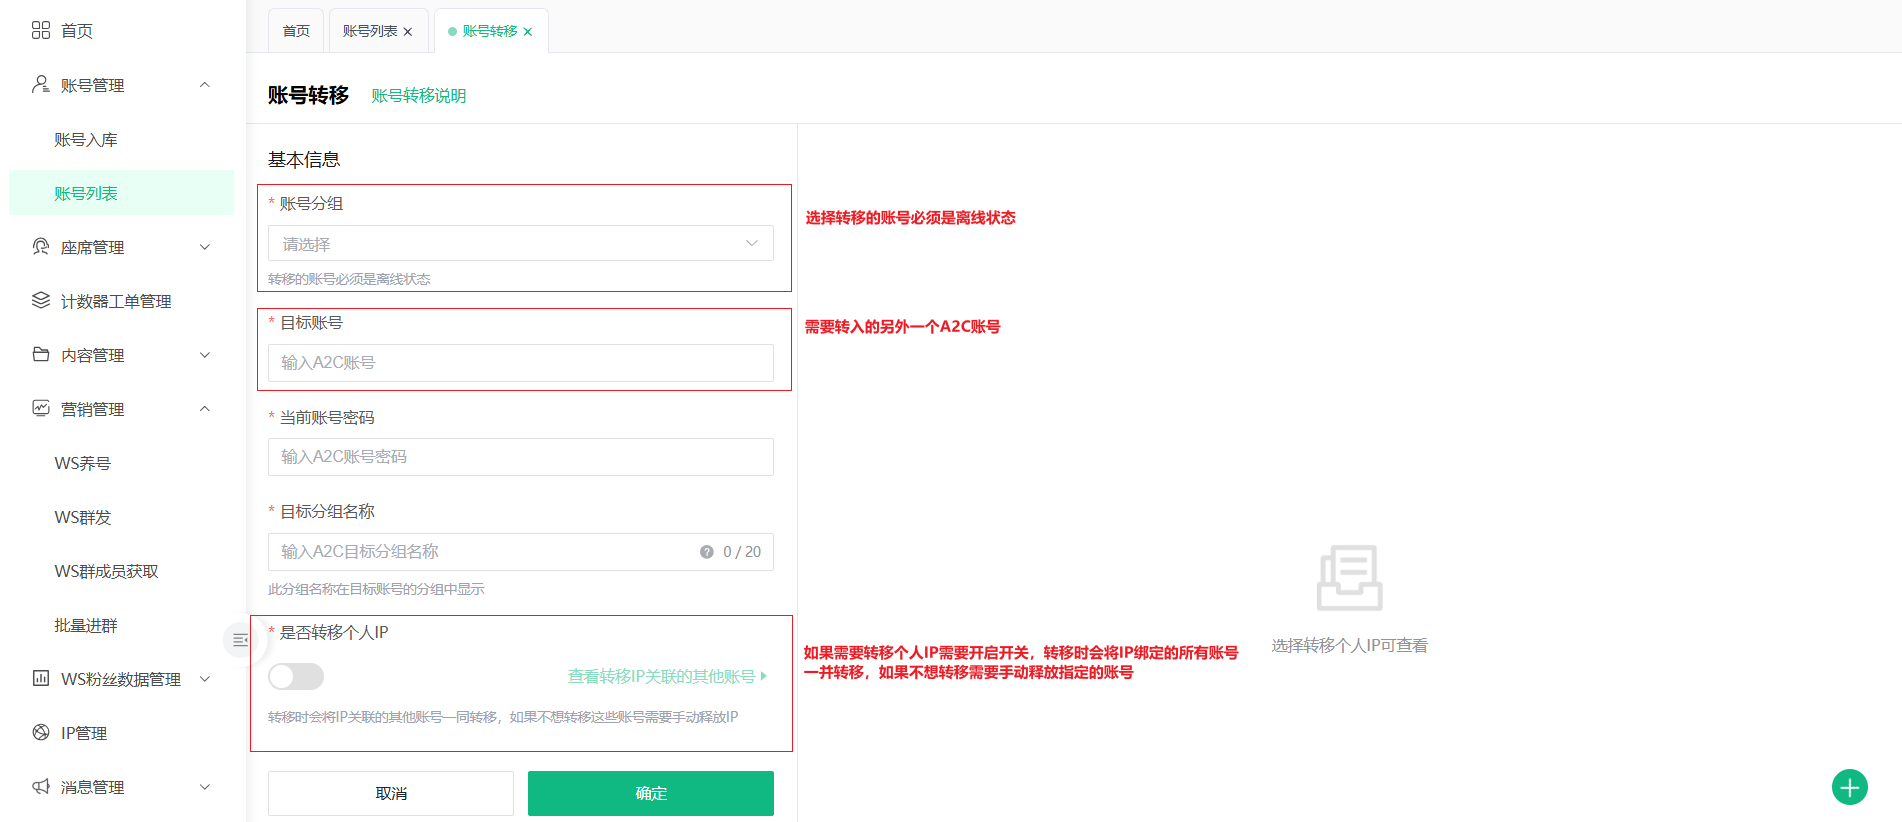Expand the WS粉丝数据管理 menu
Screen dimensions: 1902x822
[205, 679]
